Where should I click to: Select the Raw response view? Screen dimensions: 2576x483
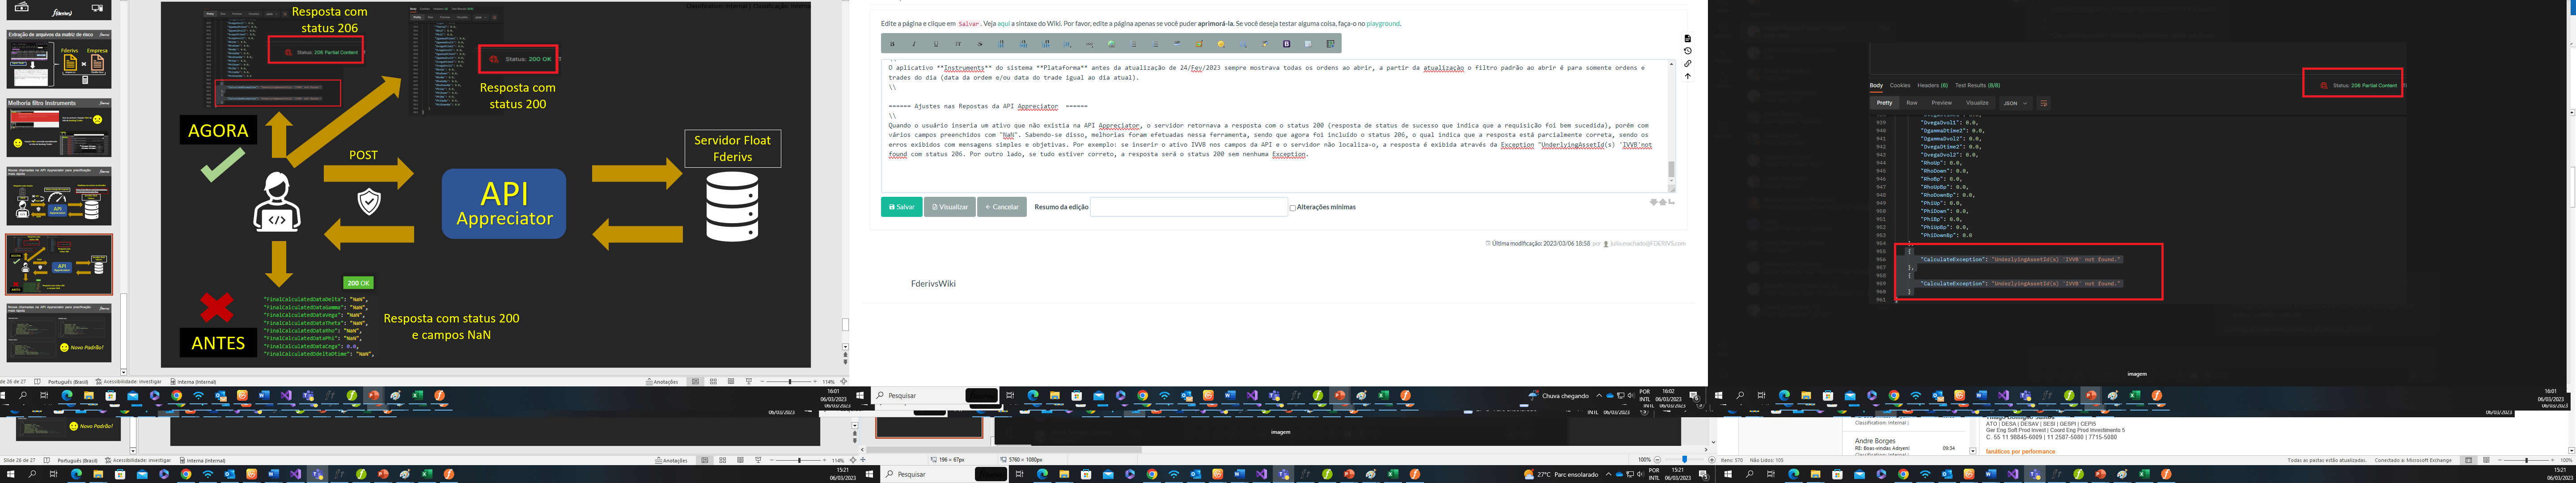[x=1912, y=103]
